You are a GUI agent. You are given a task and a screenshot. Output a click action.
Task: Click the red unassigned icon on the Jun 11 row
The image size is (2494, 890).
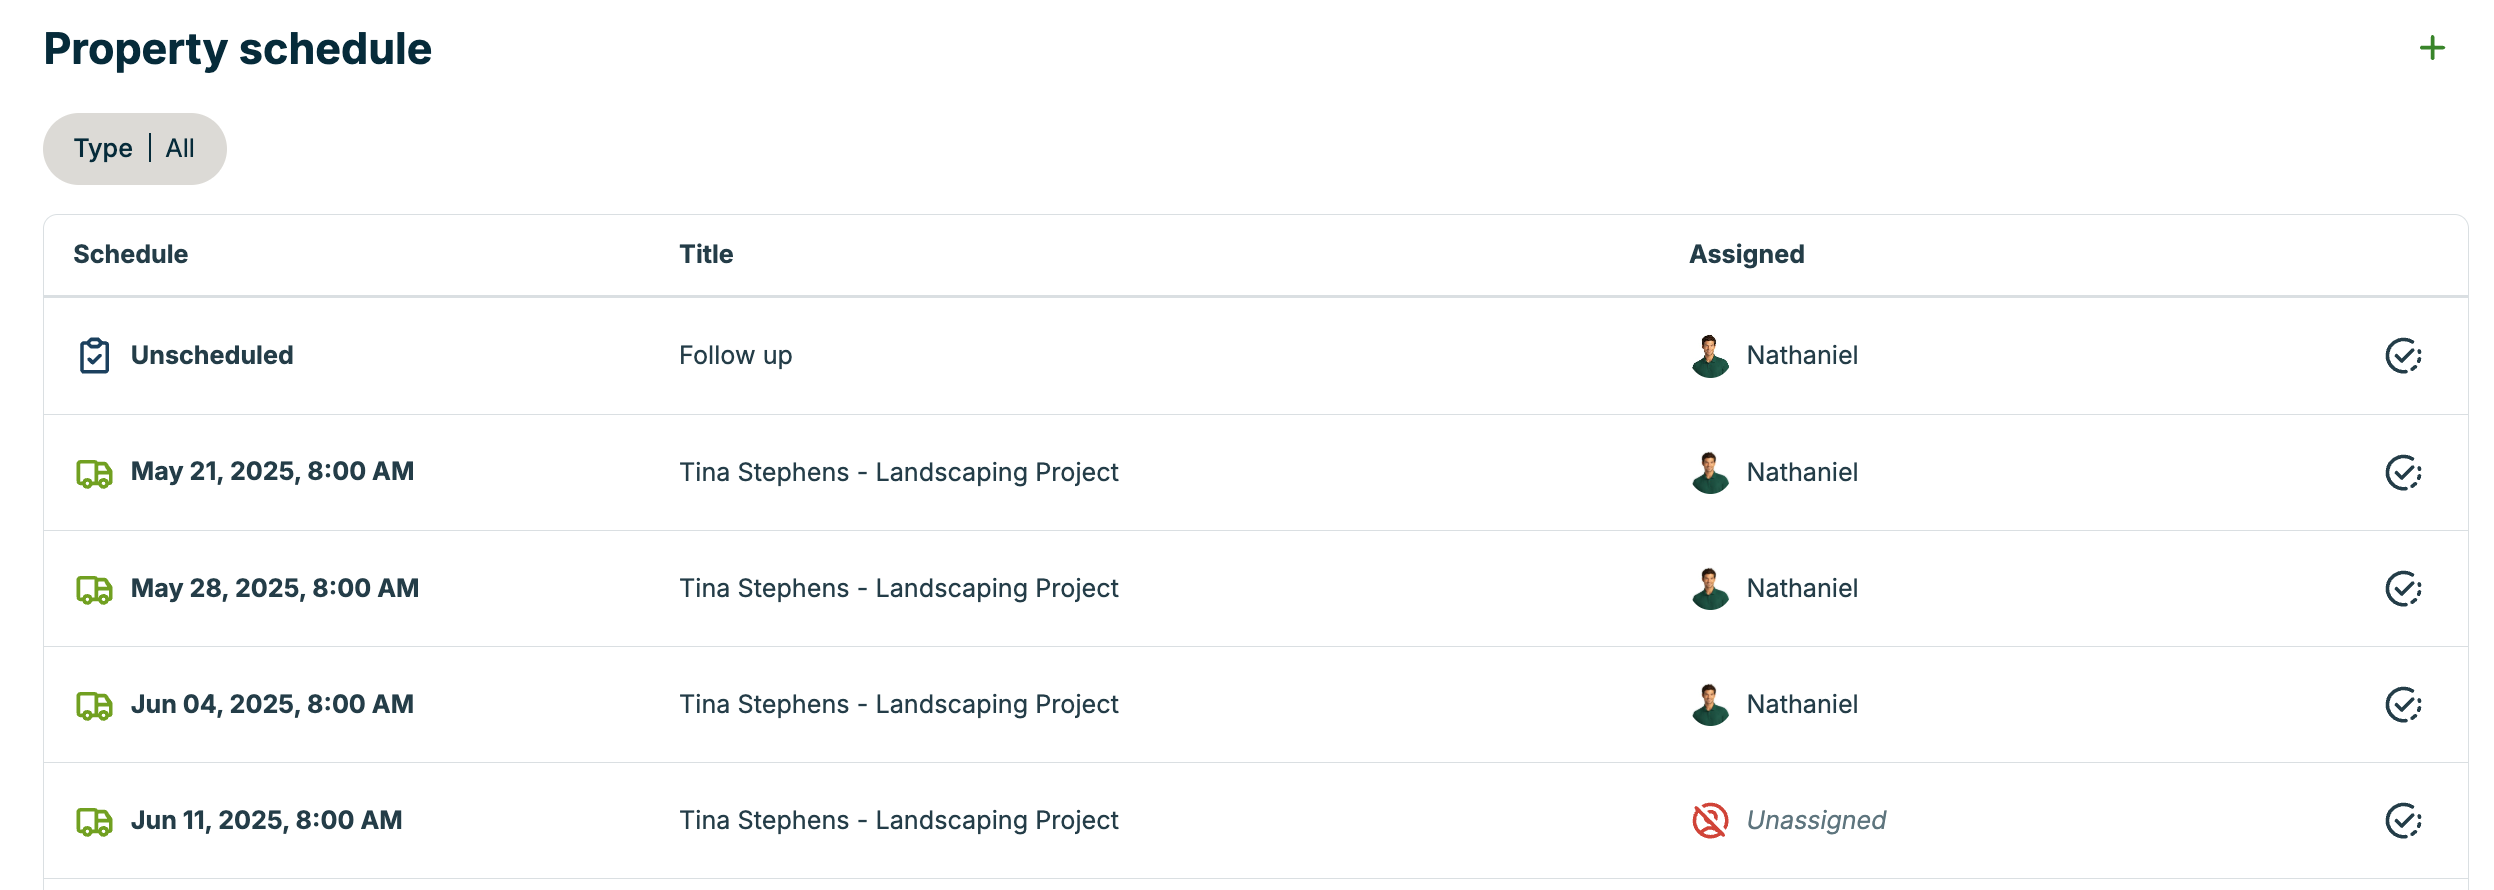tap(1708, 819)
